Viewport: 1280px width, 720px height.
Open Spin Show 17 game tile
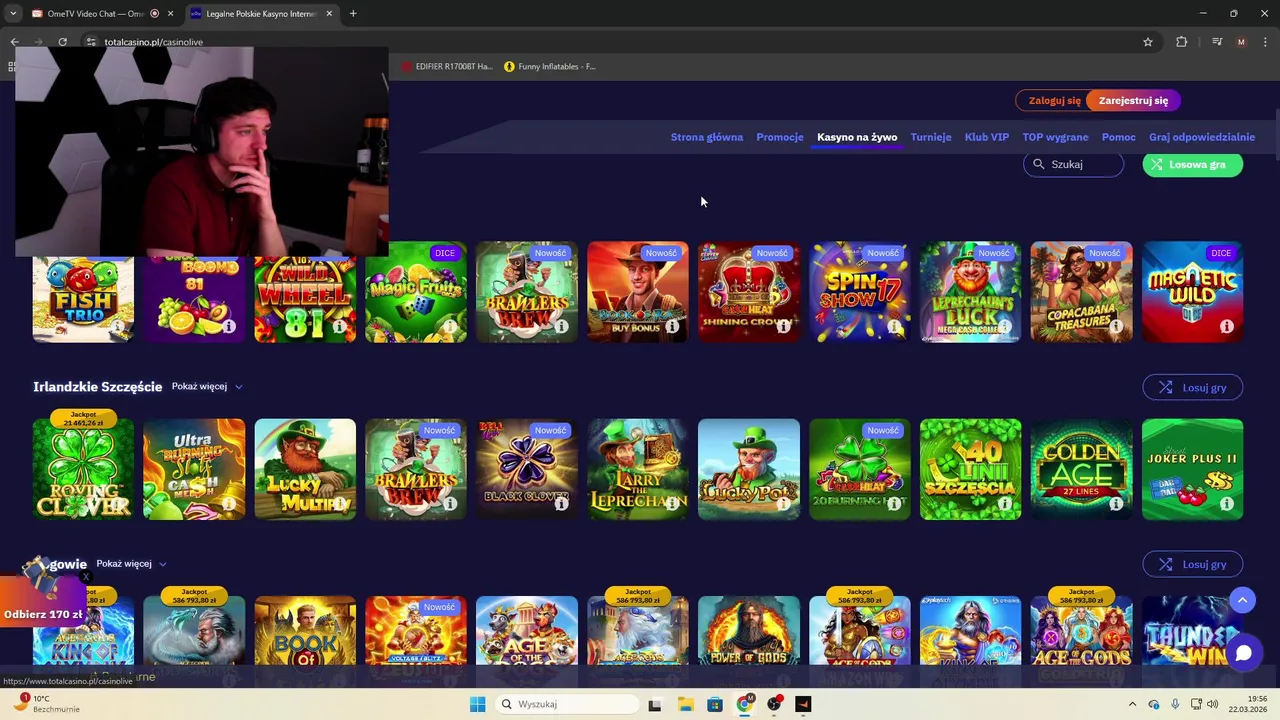point(860,292)
